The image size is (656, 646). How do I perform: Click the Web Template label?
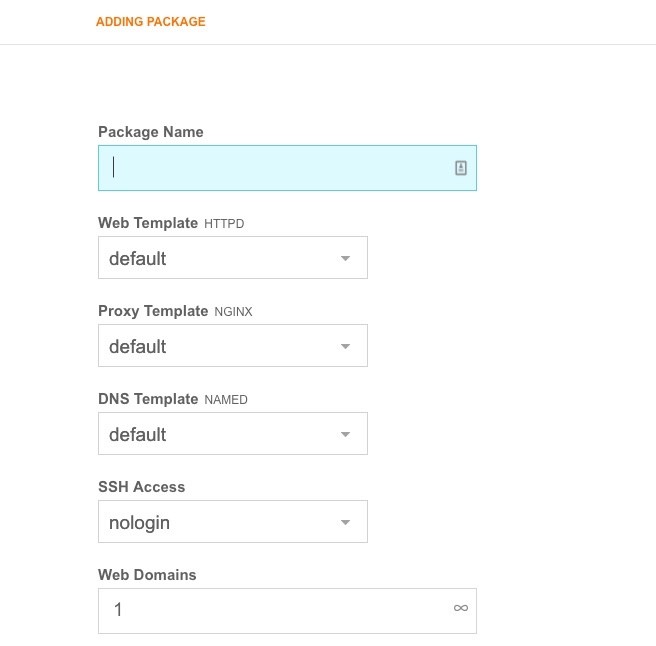pyautogui.click(x=148, y=223)
